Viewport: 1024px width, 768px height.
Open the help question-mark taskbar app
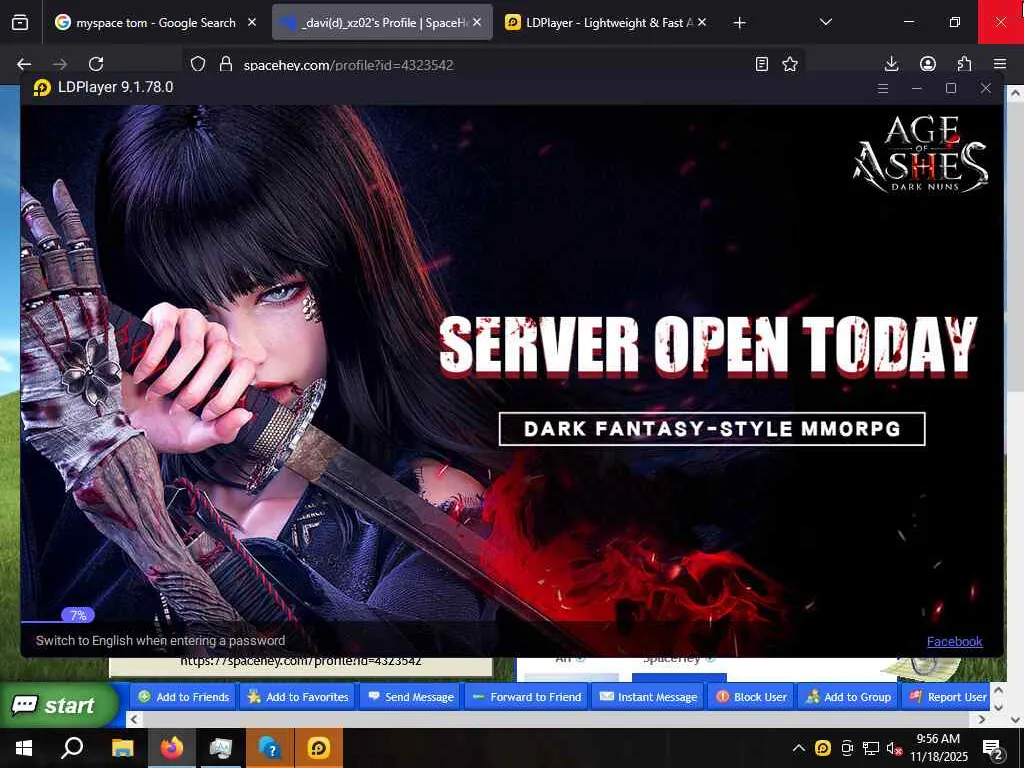coord(270,748)
